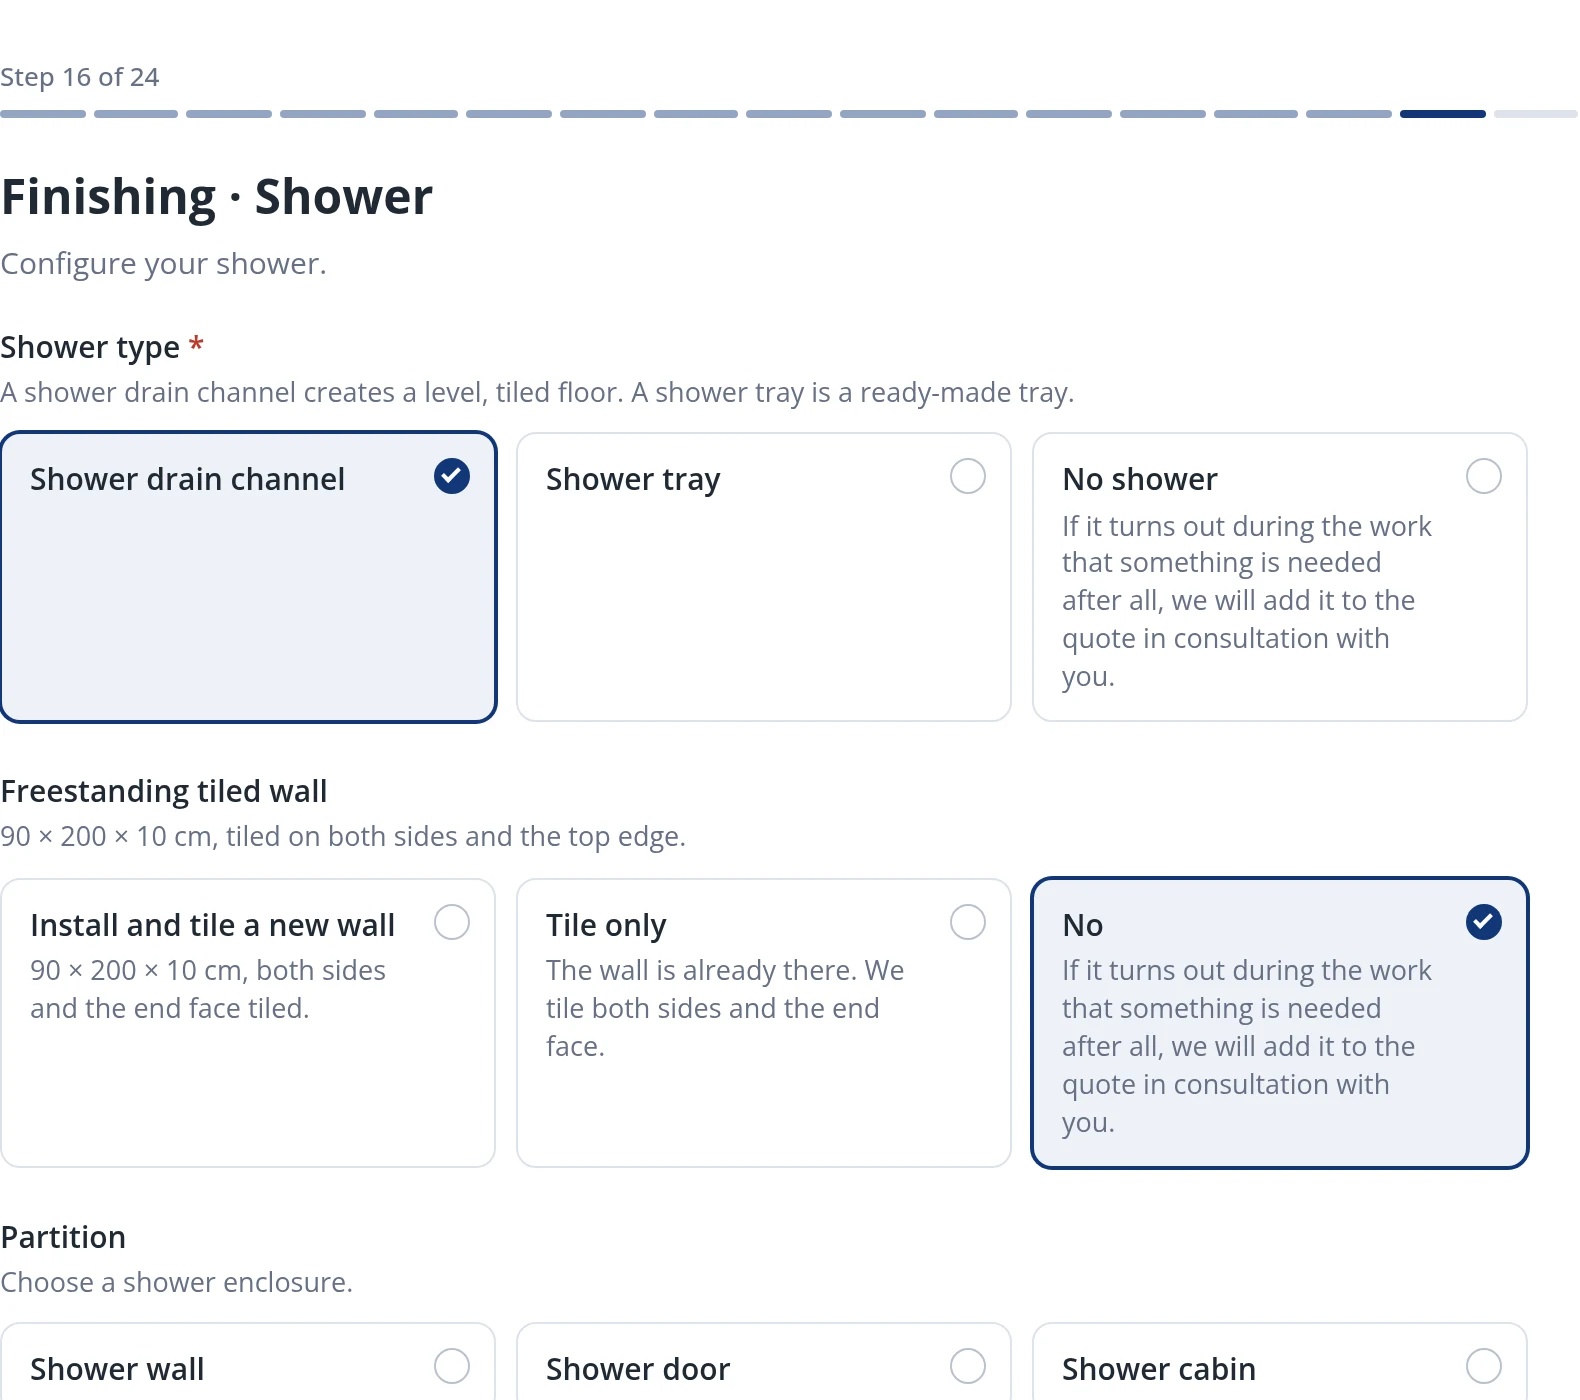Select Install and tile a new wall
The height and width of the screenshot is (1400, 1580).
(x=249, y=1023)
